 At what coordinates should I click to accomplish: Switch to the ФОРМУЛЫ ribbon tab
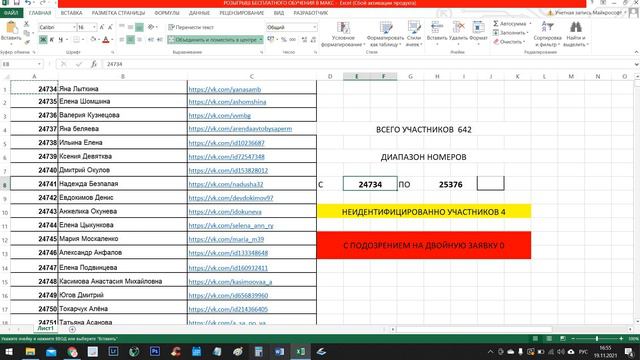click(x=167, y=13)
